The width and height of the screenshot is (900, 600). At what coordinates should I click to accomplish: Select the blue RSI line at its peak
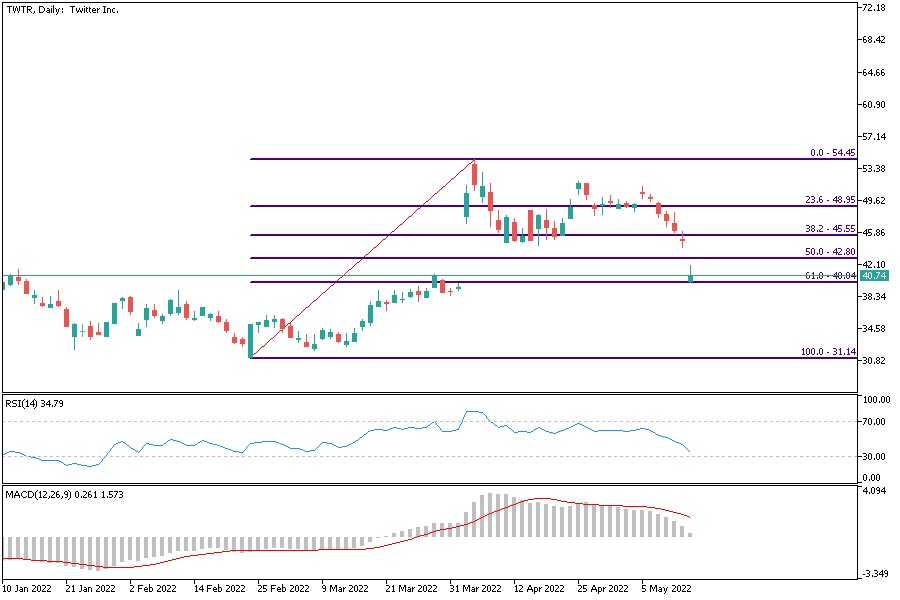(x=474, y=412)
